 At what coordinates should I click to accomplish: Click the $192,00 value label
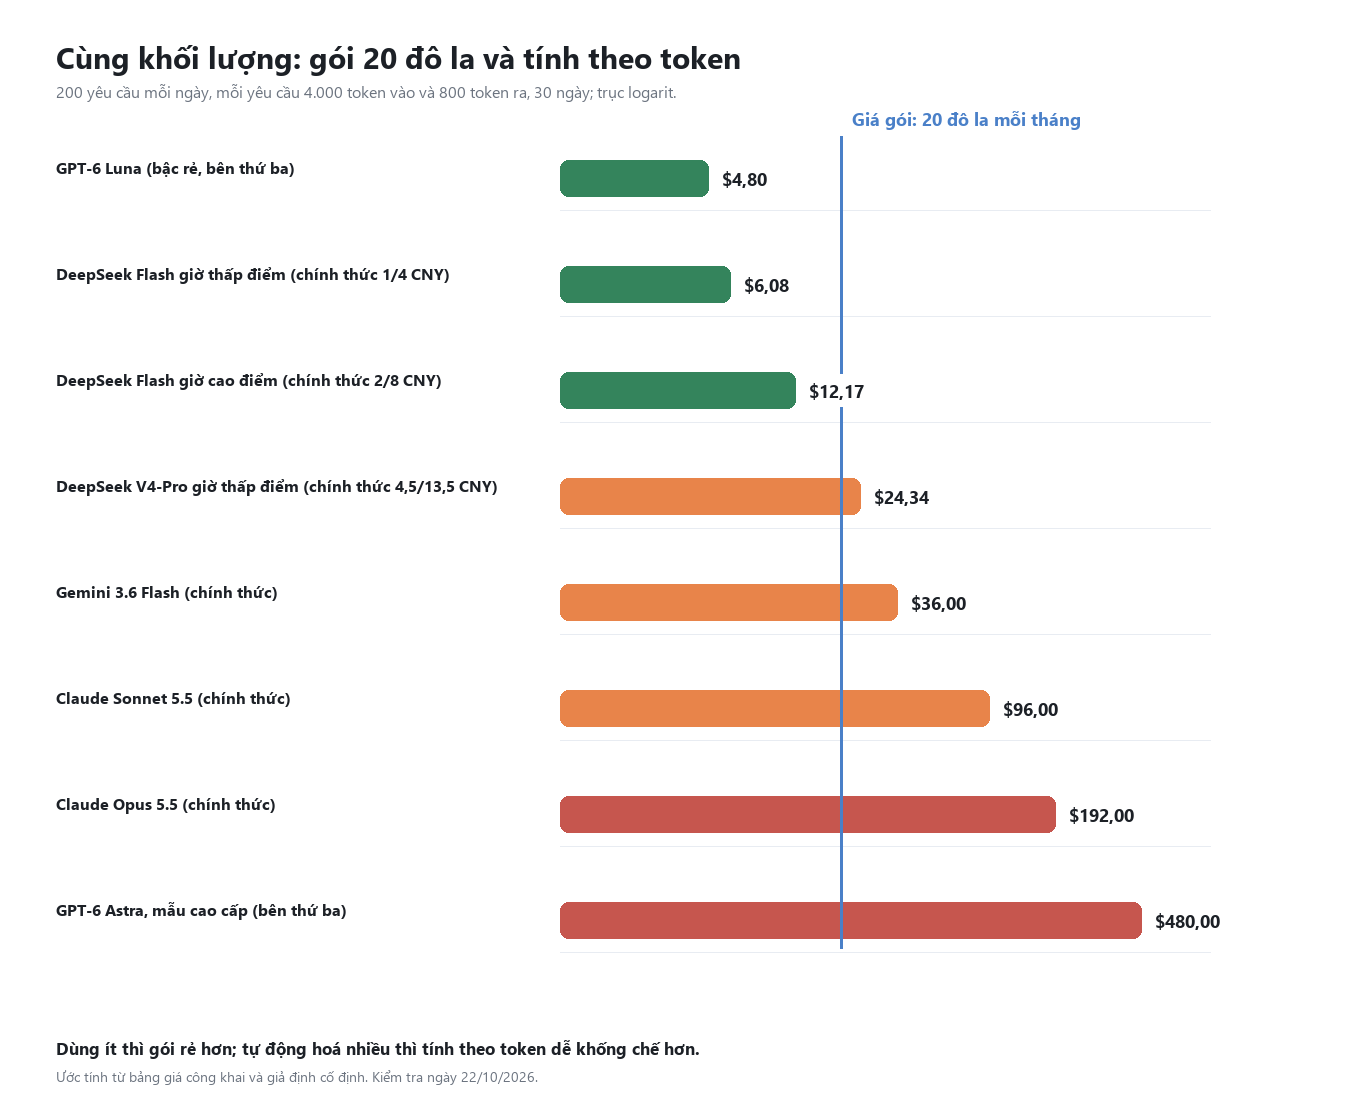pos(1102,816)
